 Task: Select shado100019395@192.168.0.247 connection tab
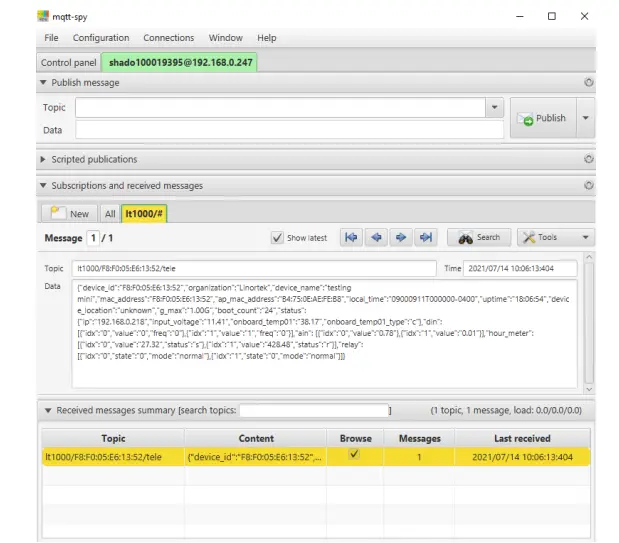(x=180, y=62)
